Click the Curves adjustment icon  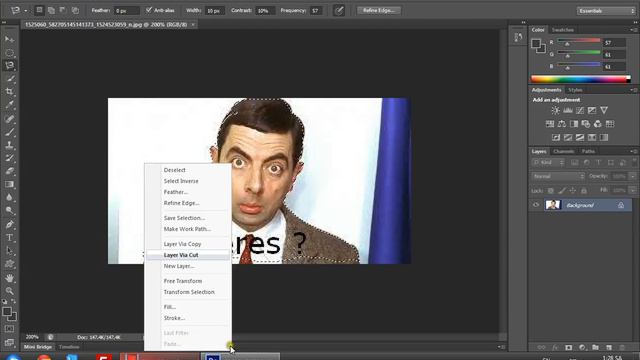580,110
